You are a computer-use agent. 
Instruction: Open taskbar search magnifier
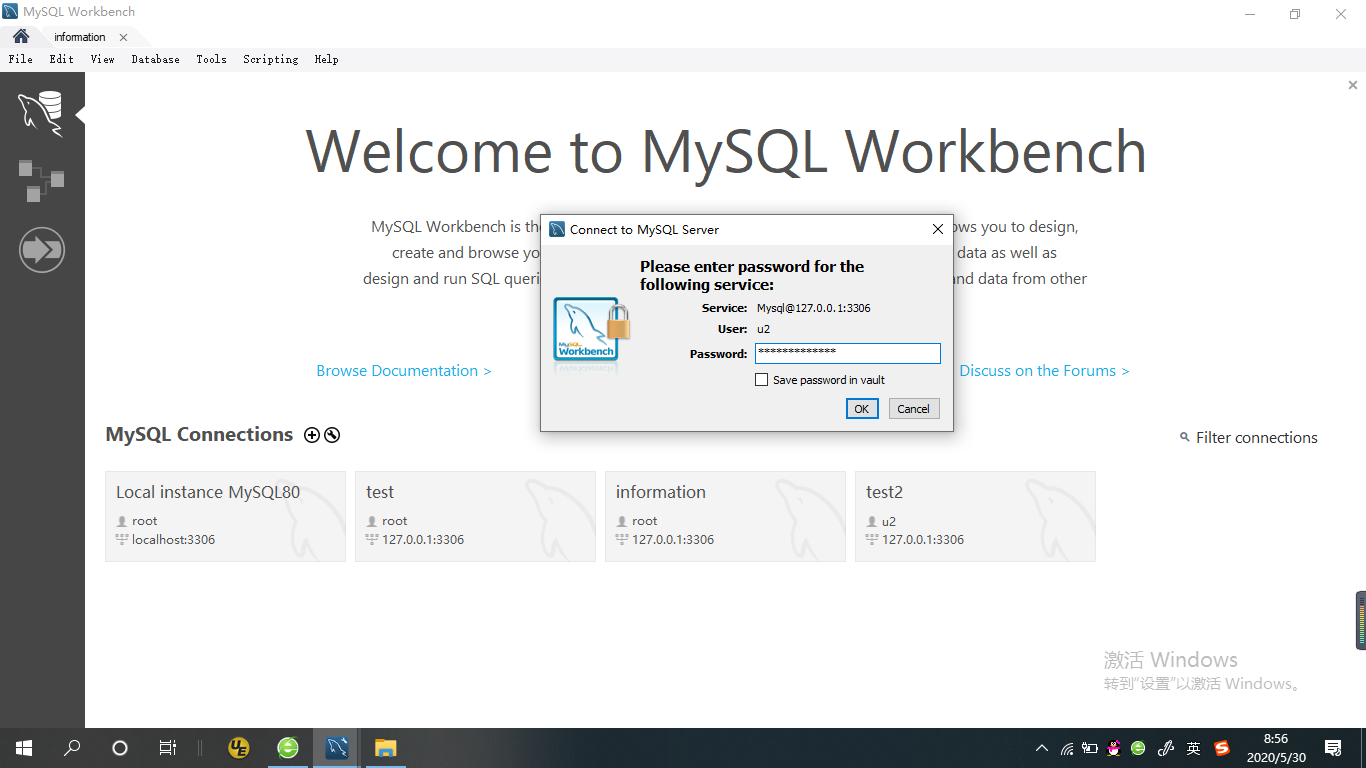coord(72,748)
